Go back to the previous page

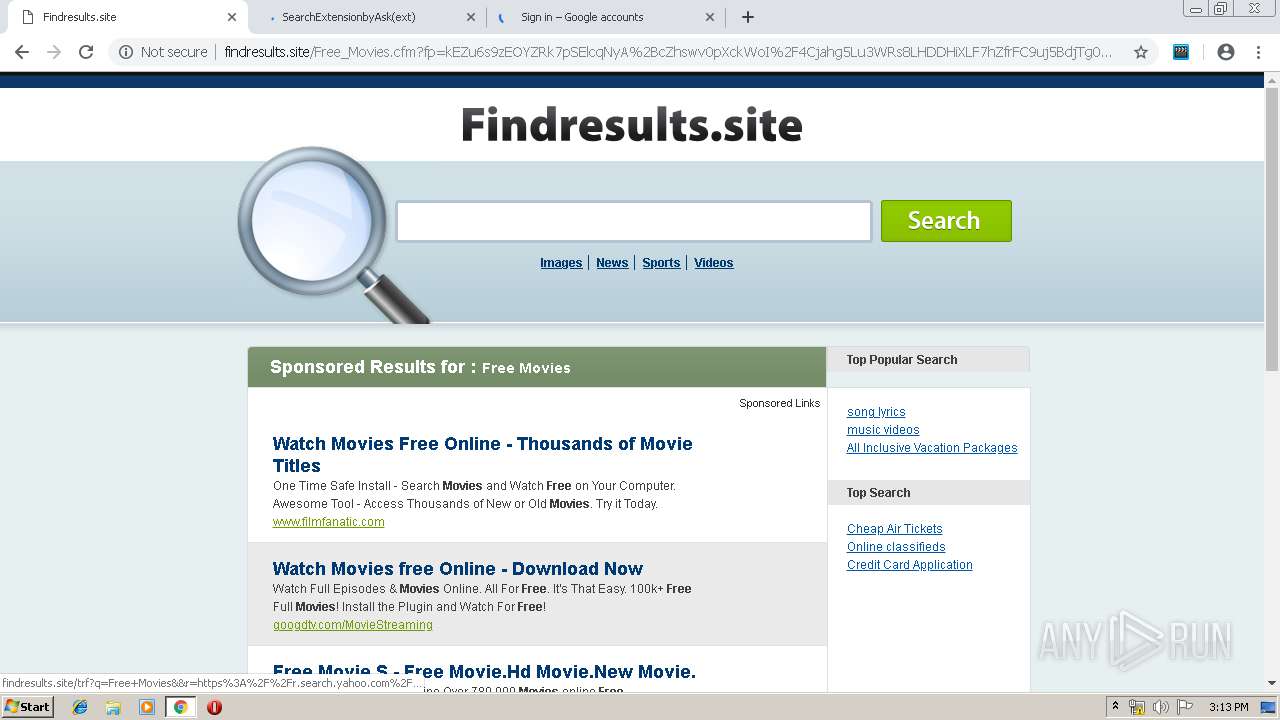22,52
